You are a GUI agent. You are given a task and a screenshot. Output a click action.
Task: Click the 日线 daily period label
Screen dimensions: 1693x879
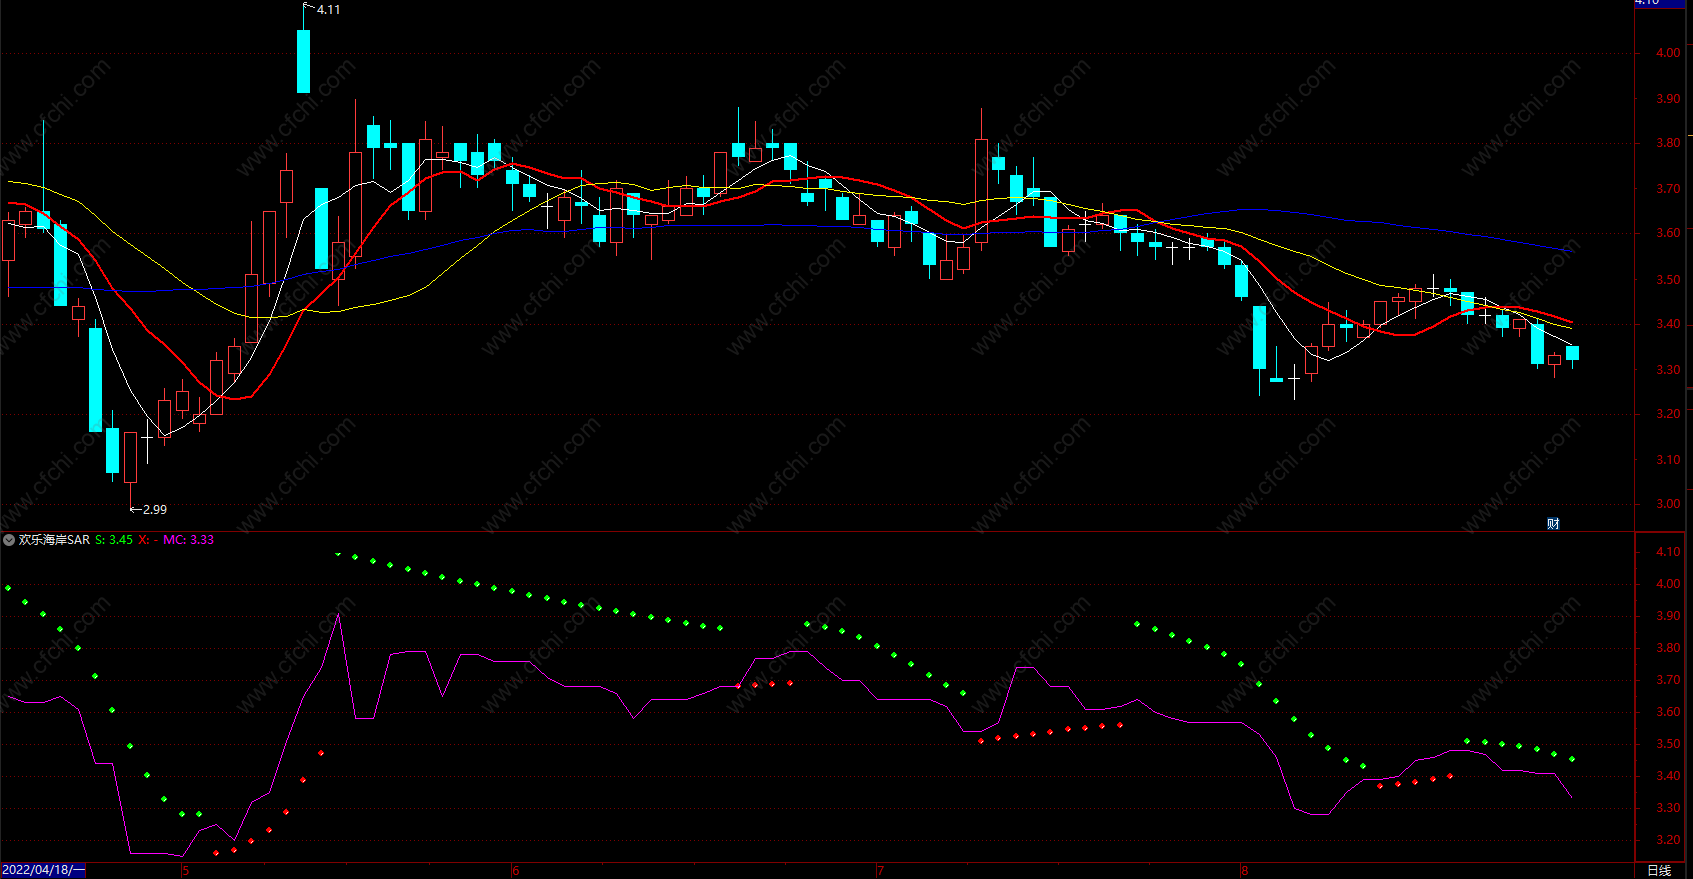pyautogui.click(x=1659, y=871)
